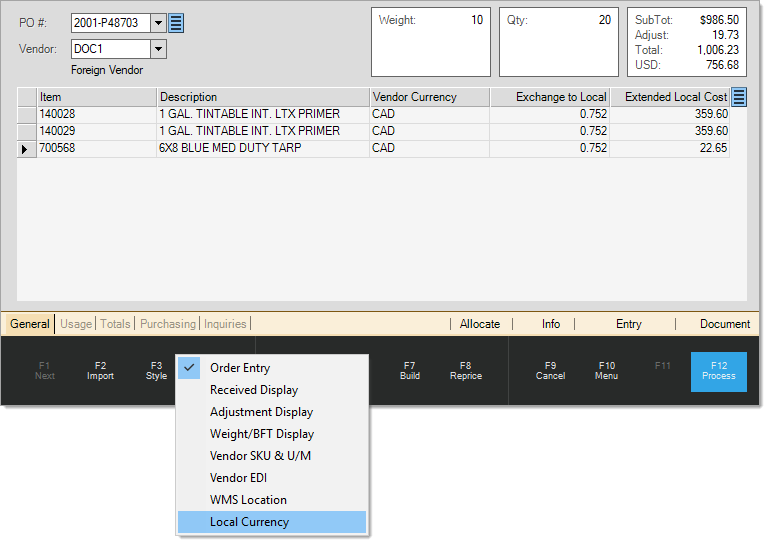The height and width of the screenshot is (543, 767).
Task: Click the Qty totals box
Action: 559,42
